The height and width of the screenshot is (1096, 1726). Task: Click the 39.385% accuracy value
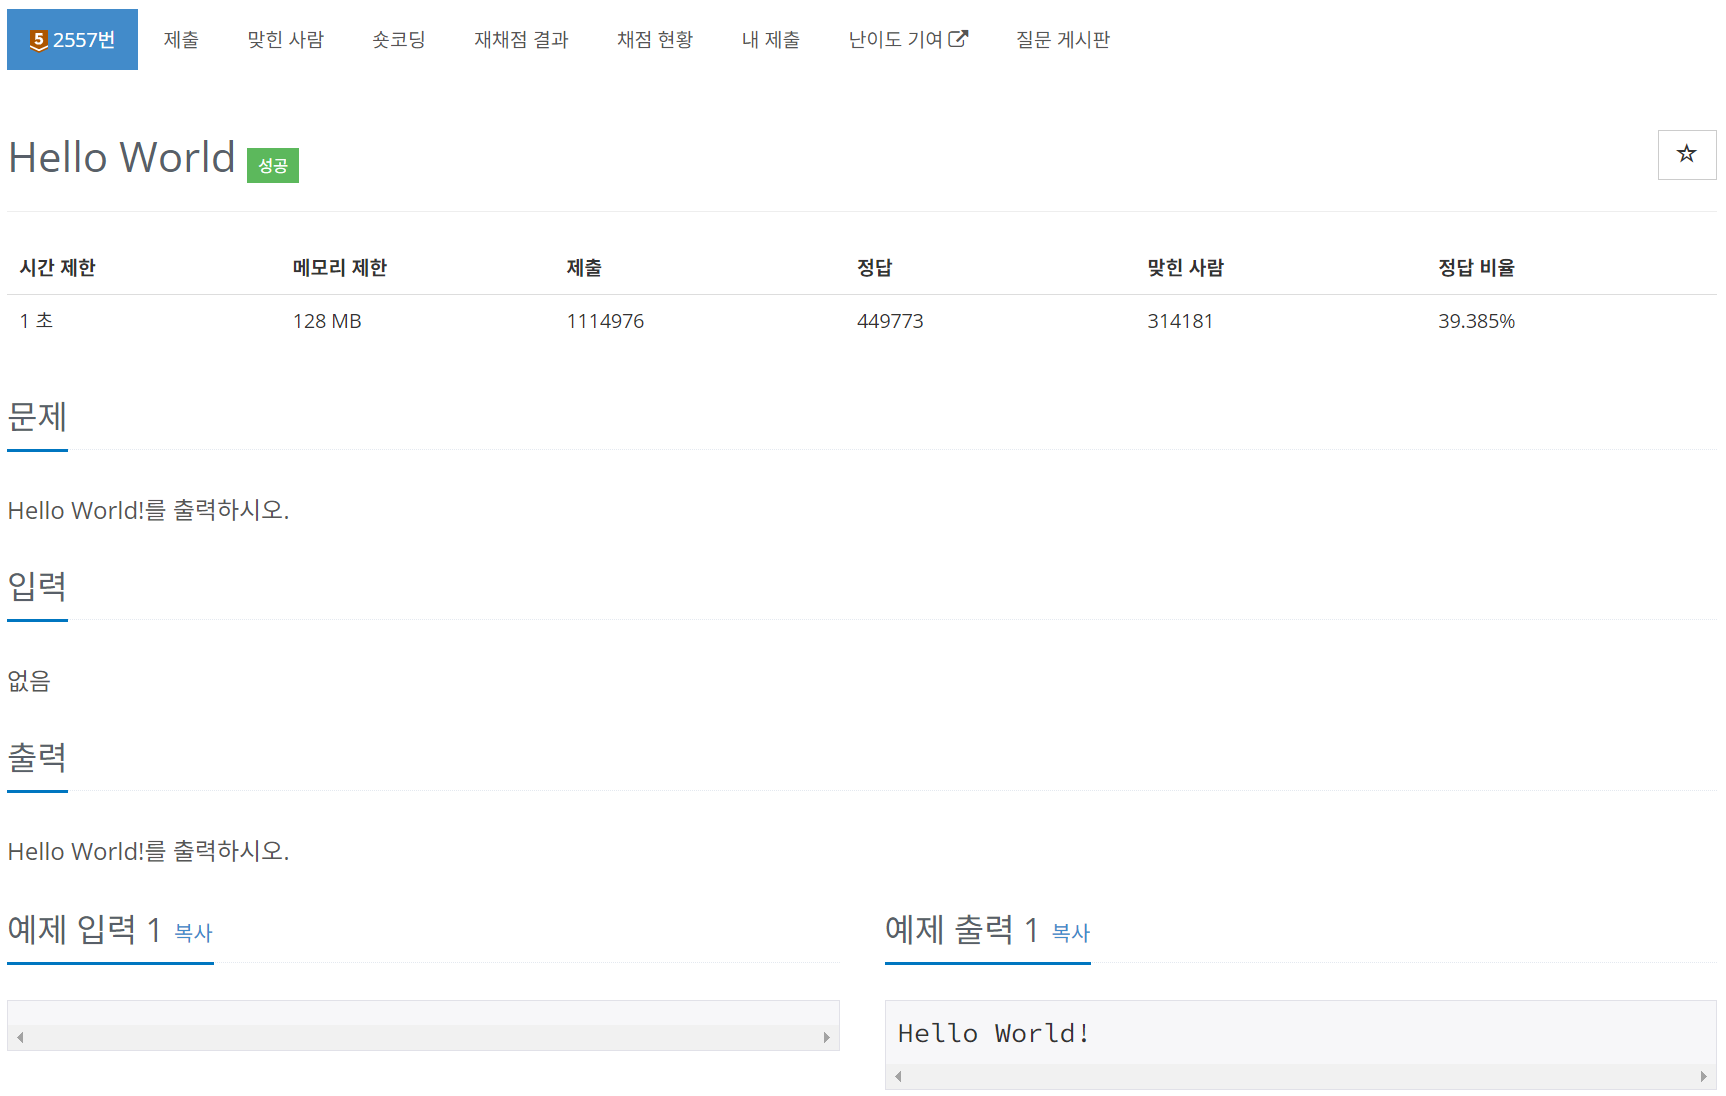tap(1476, 321)
